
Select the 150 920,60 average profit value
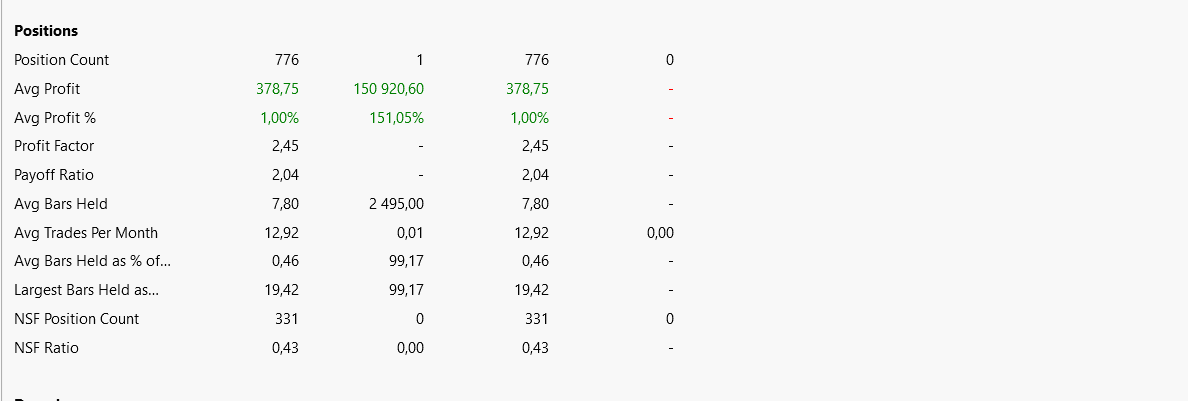click(x=389, y=89)
